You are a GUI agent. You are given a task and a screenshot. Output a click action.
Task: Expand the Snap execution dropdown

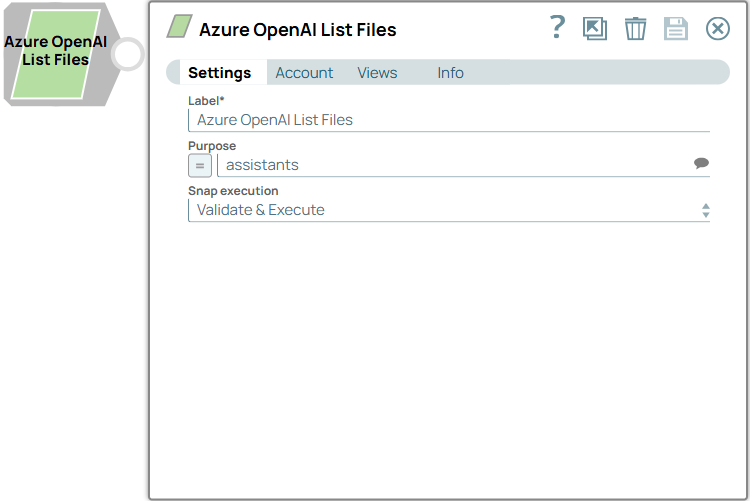pos(449,210)
